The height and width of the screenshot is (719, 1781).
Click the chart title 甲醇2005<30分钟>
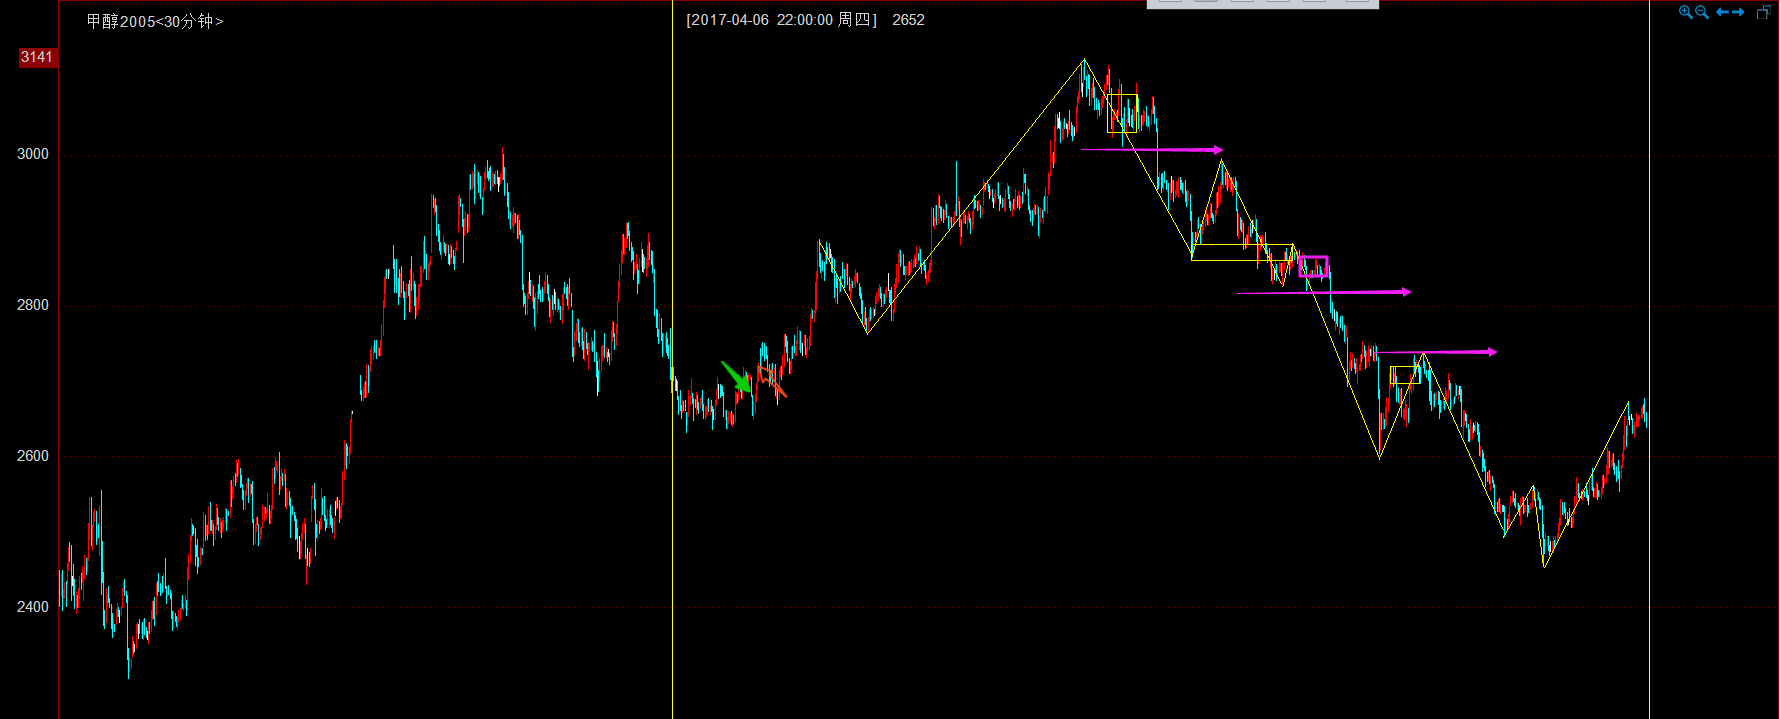click(155, 21)
